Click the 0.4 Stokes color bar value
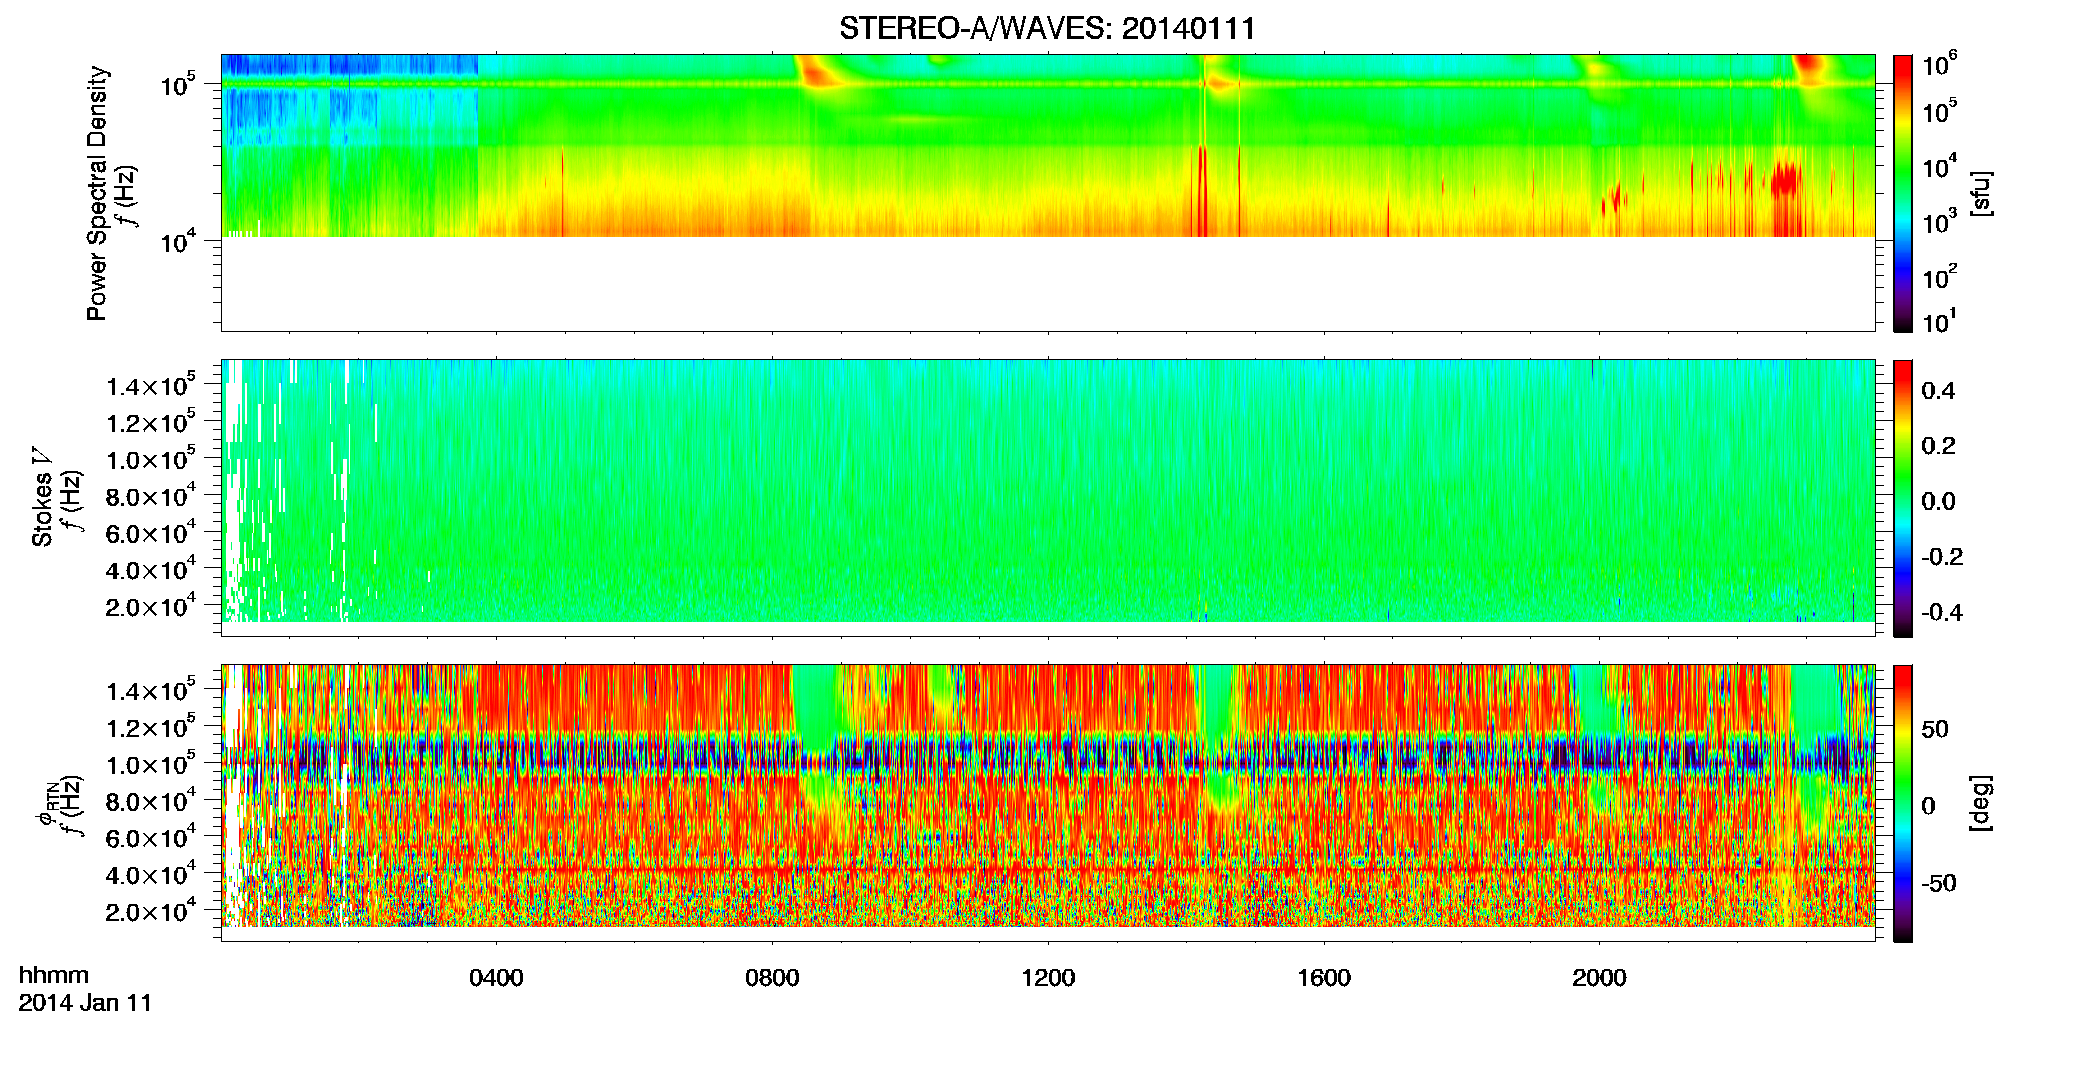This screenshot has width=2096, height=1080. point(1938,391)
